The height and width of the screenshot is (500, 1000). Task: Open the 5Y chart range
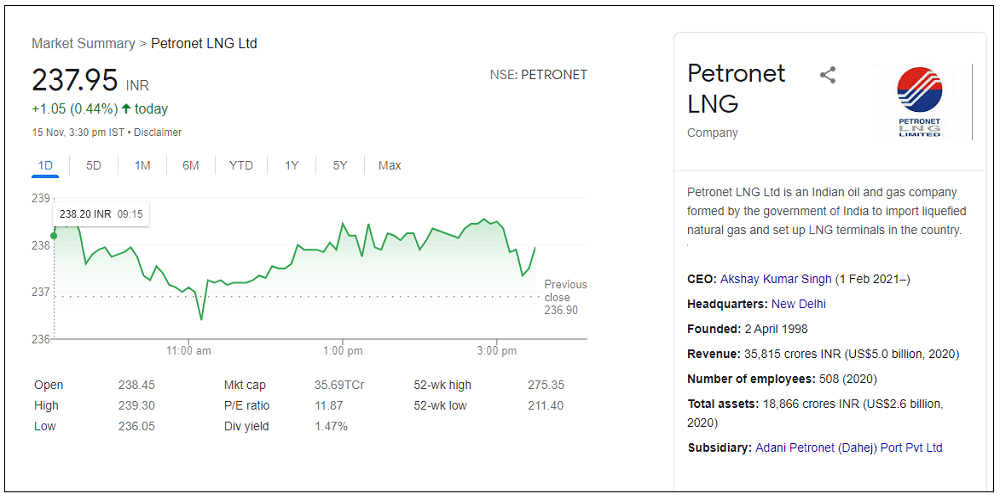point(340,166)
